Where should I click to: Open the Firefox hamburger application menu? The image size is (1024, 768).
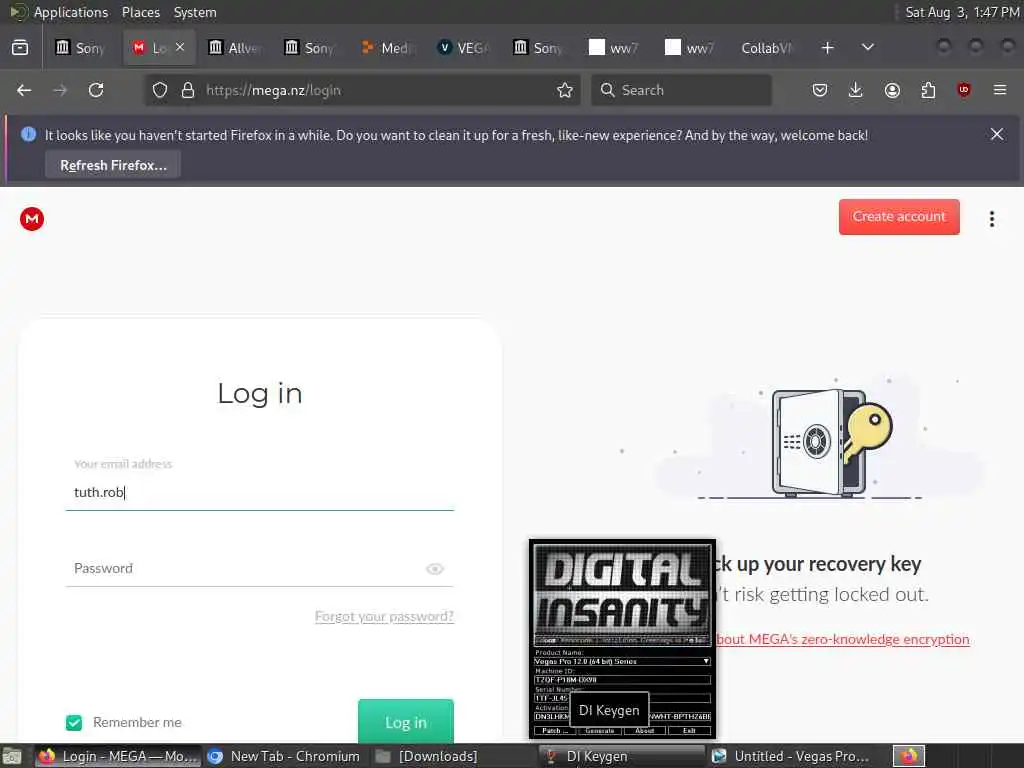[x=1000, y=90]
